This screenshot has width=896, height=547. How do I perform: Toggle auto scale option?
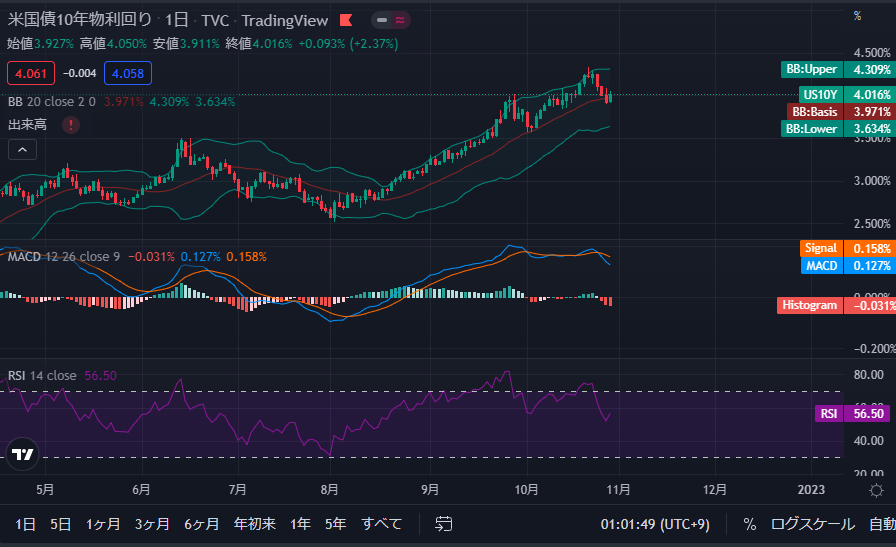(x=881, y=524)
